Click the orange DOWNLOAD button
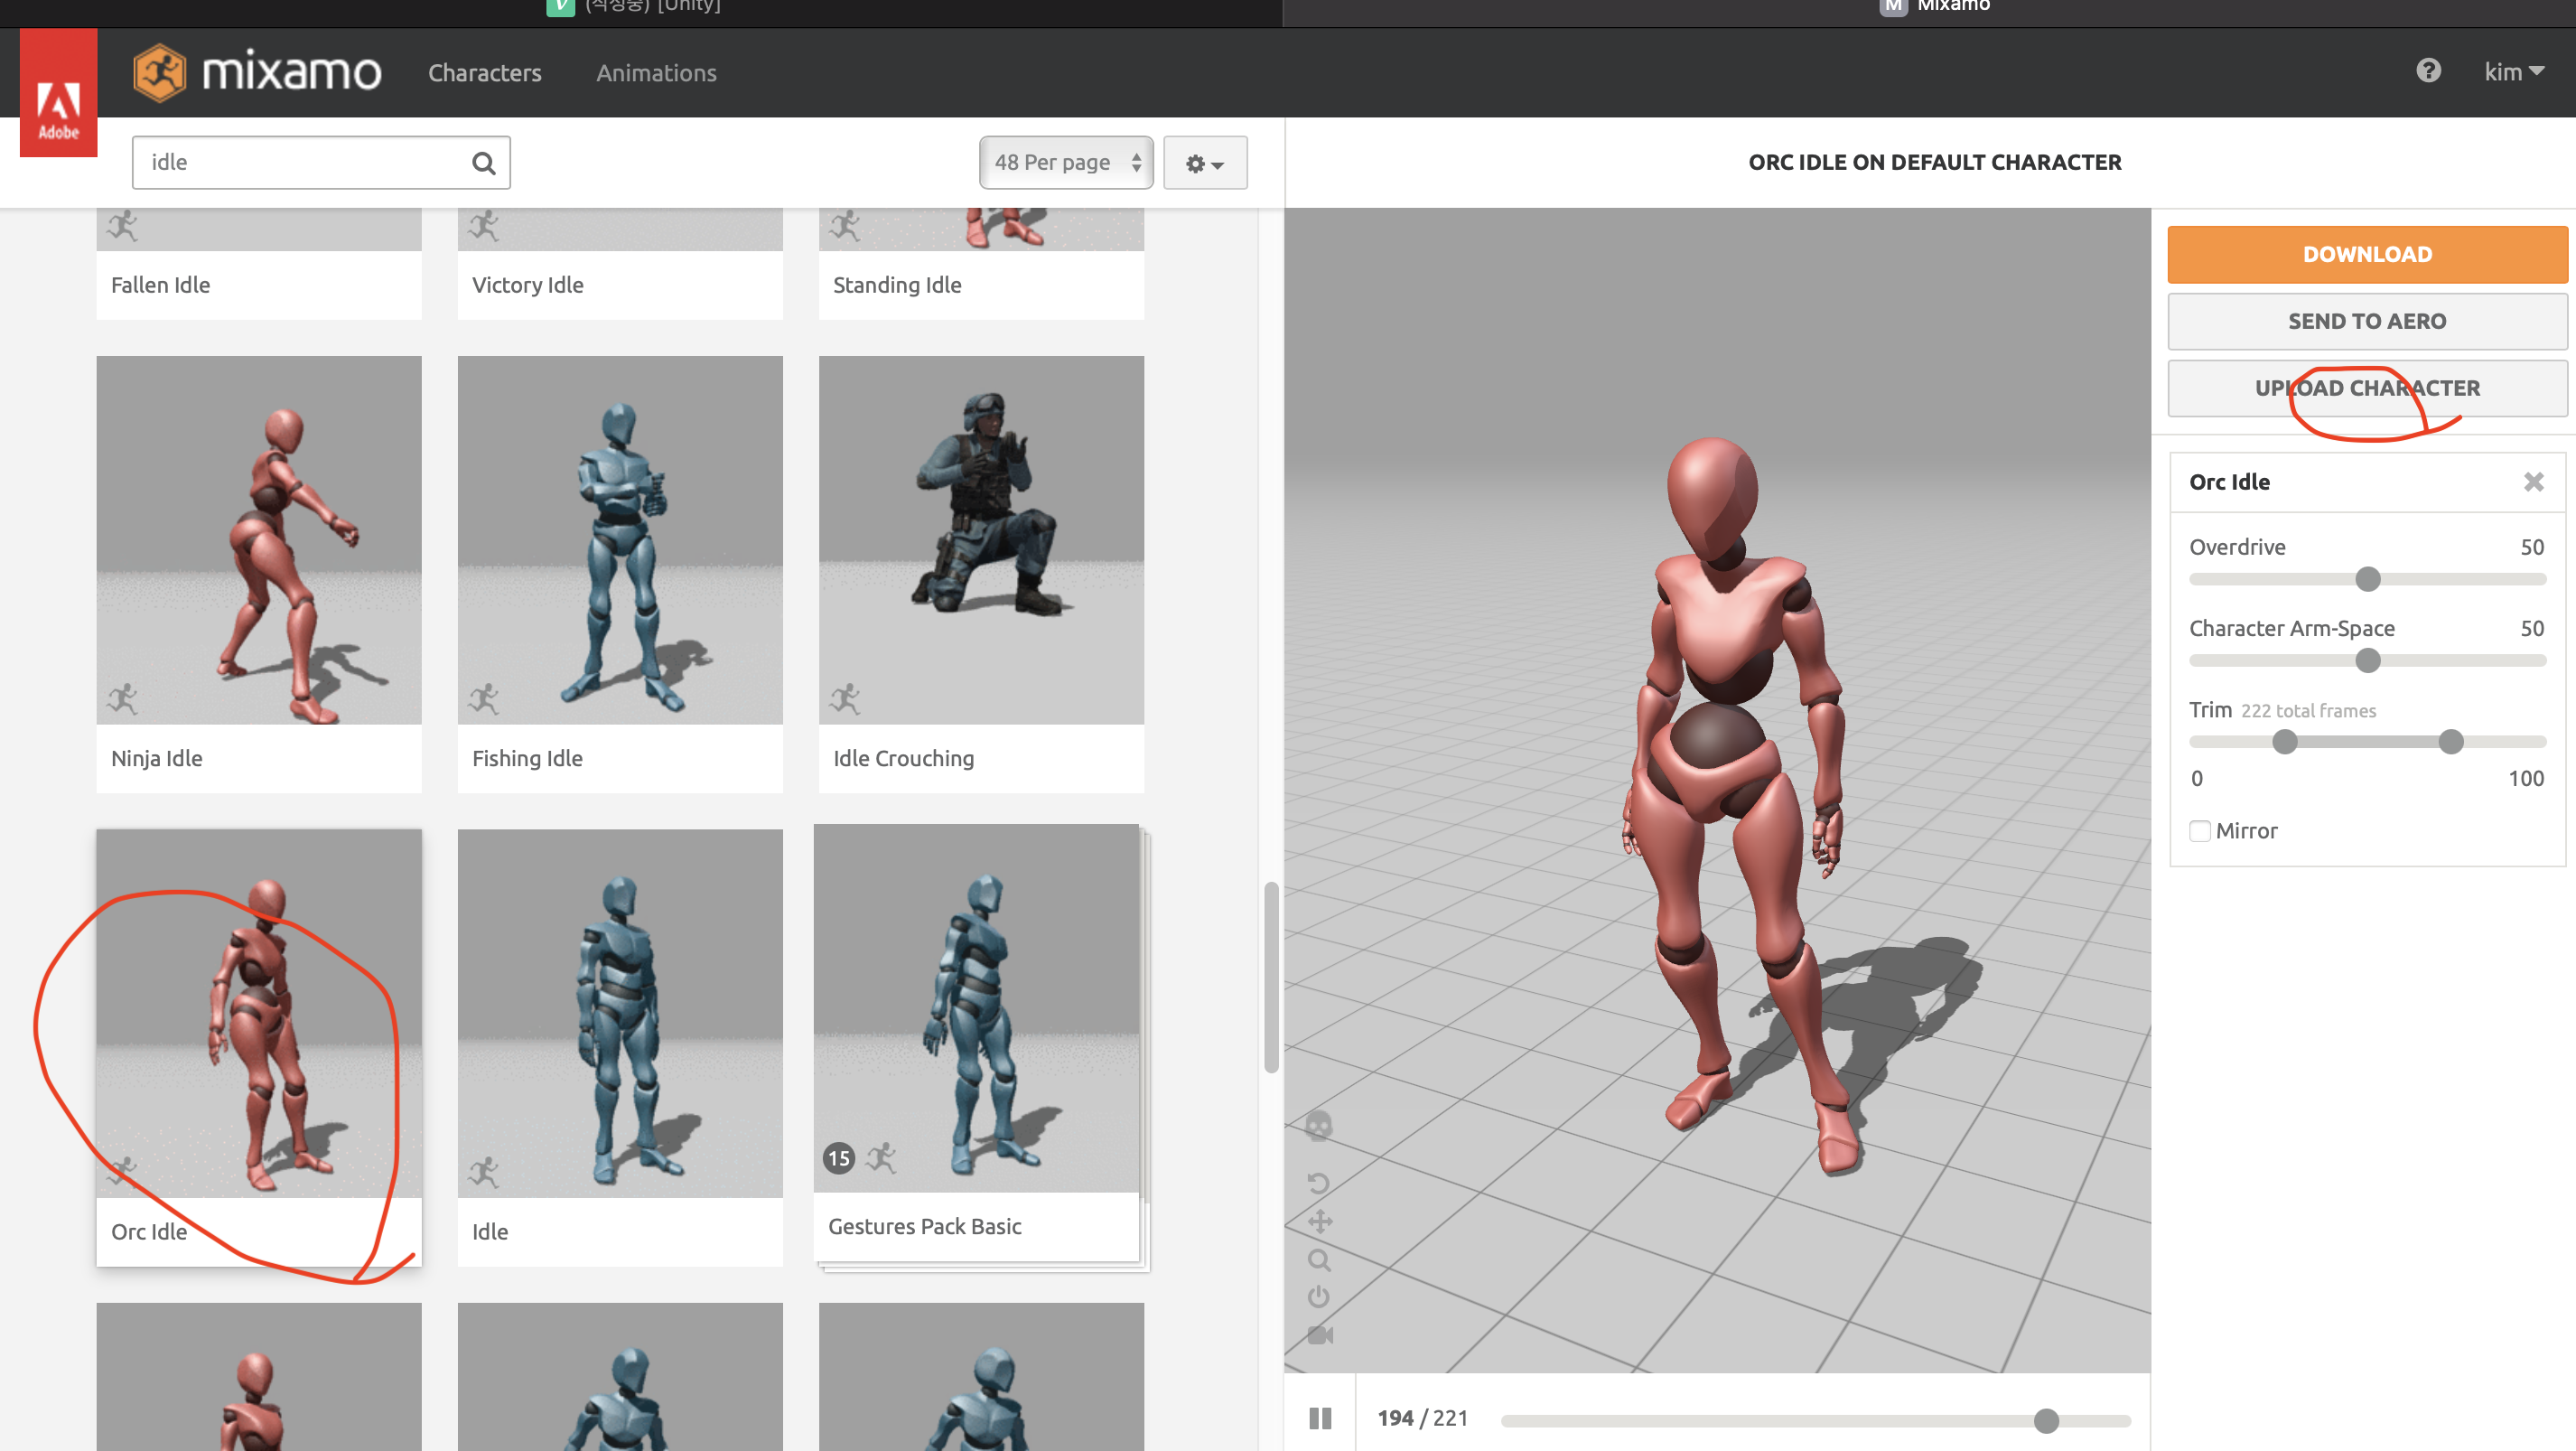This screenshot has height=1451, width=2576. point(2366,254)
